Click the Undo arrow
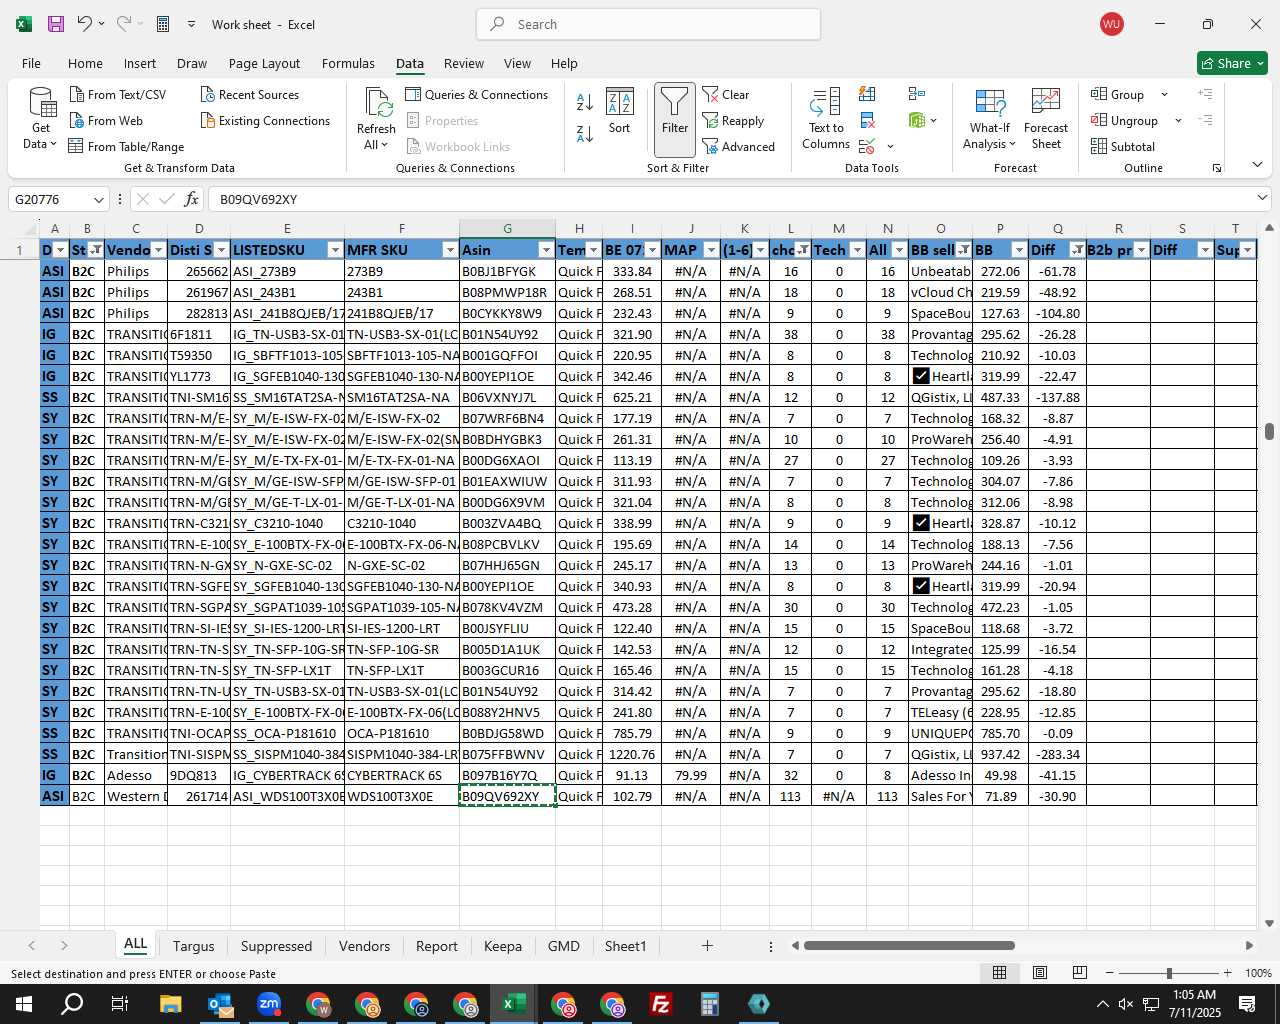 click(x=84, y=24)
